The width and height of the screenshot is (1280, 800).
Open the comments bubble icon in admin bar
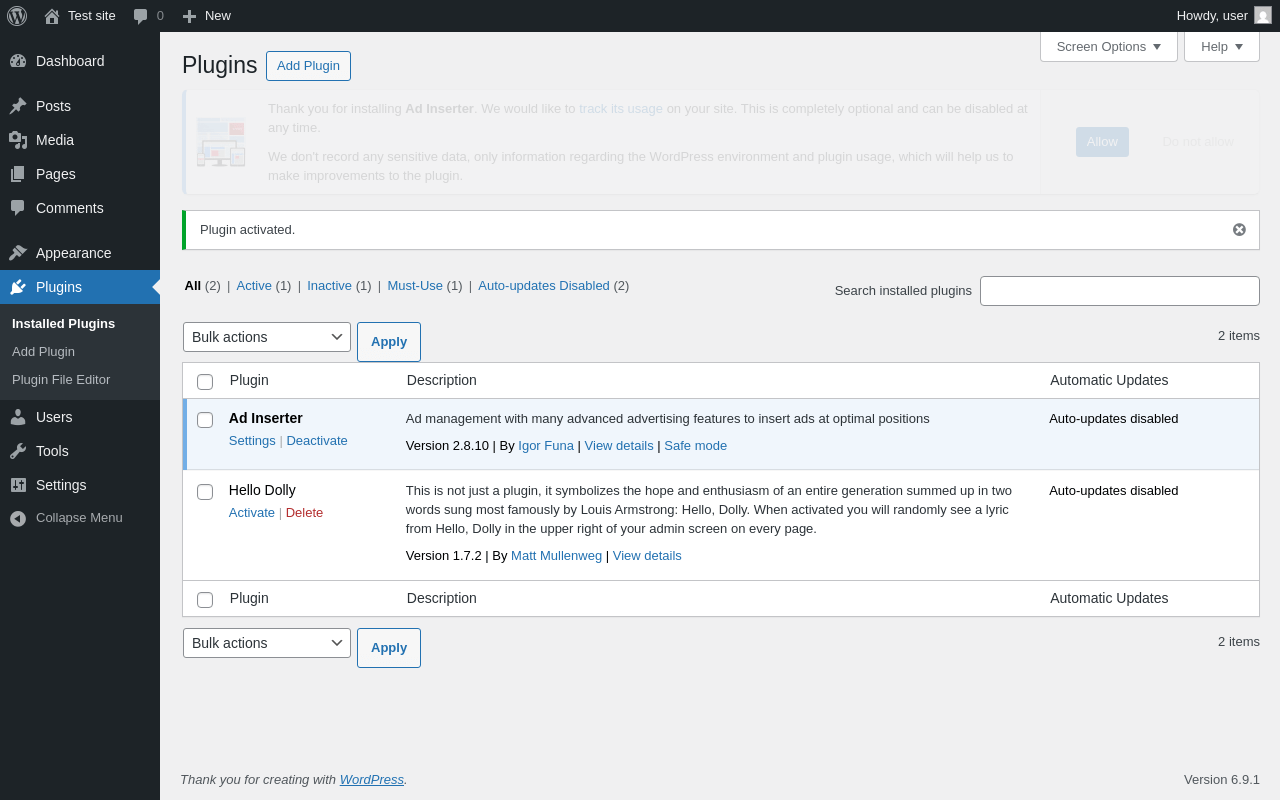point(141,16)
